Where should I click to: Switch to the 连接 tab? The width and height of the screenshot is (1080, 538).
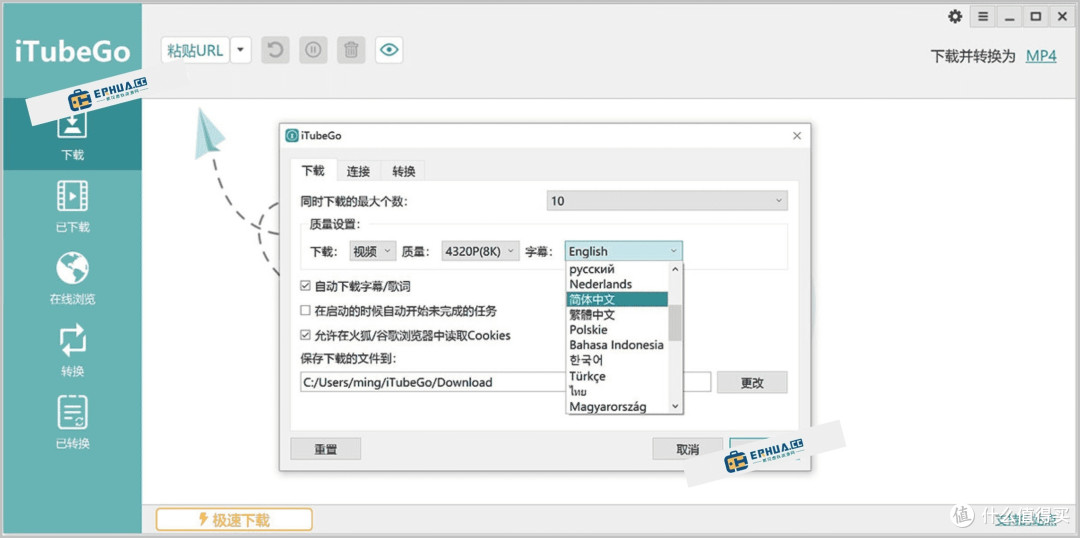coord(358,172)
